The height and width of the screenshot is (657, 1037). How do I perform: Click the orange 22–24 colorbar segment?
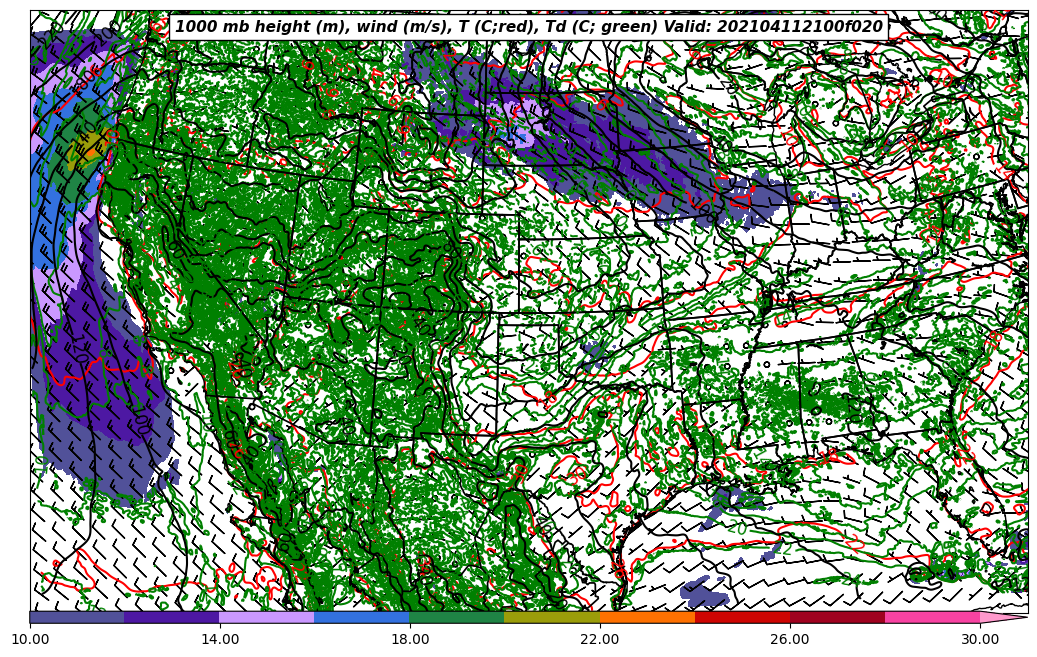tap(647, 617)
